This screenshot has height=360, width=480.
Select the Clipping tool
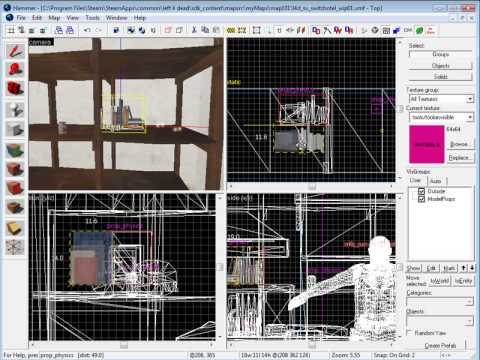(15, 228)
